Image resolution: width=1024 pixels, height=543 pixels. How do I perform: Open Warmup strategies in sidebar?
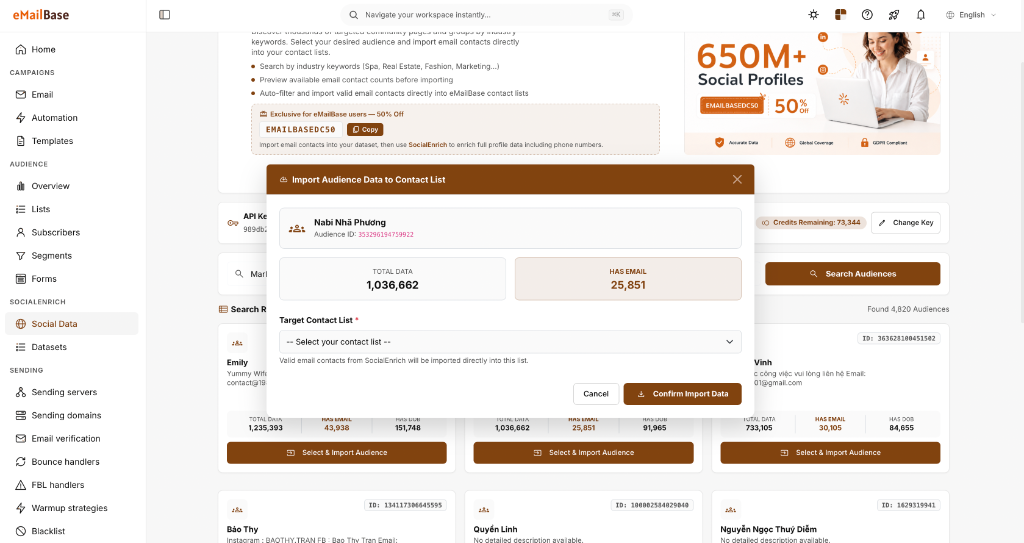[72, 508]
